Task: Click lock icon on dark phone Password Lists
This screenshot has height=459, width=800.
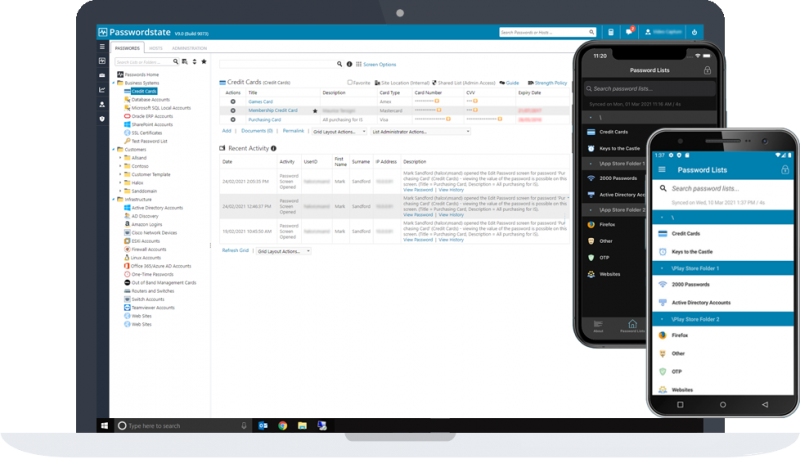Action: click(707, 70)
